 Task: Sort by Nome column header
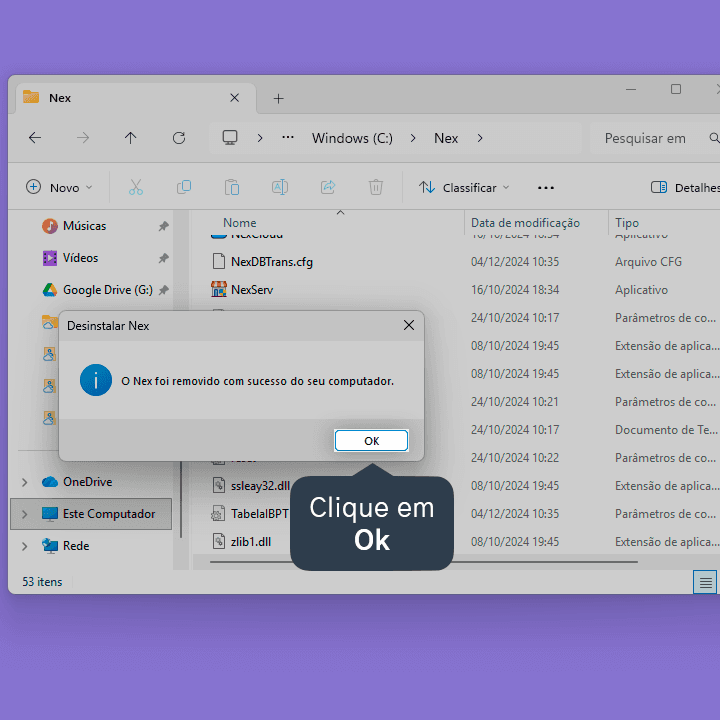click(240, 223)
